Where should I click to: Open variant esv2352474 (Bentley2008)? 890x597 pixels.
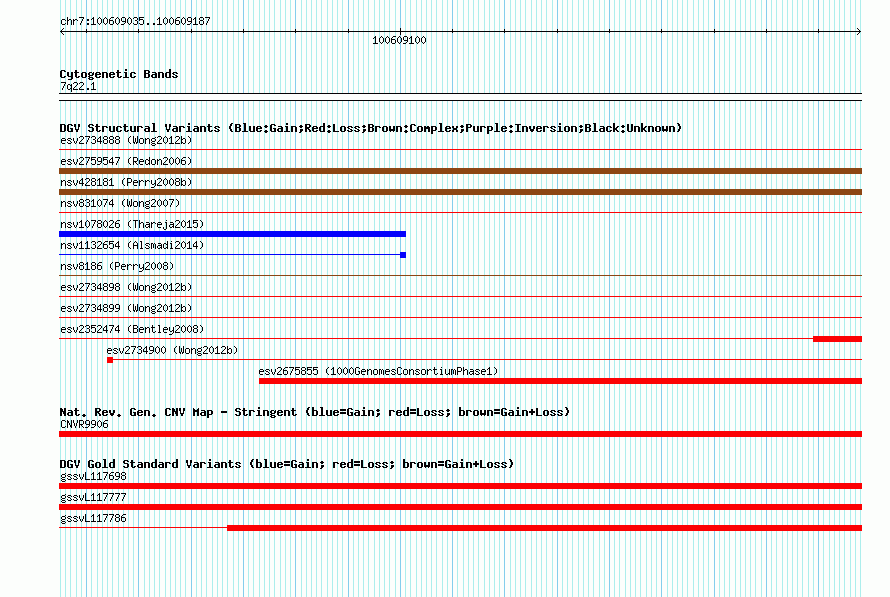click(x=132, y=329)
